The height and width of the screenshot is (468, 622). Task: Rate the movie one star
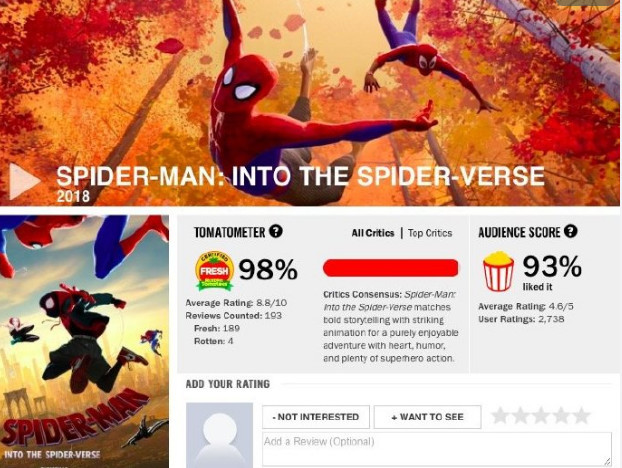click(500, 416)
